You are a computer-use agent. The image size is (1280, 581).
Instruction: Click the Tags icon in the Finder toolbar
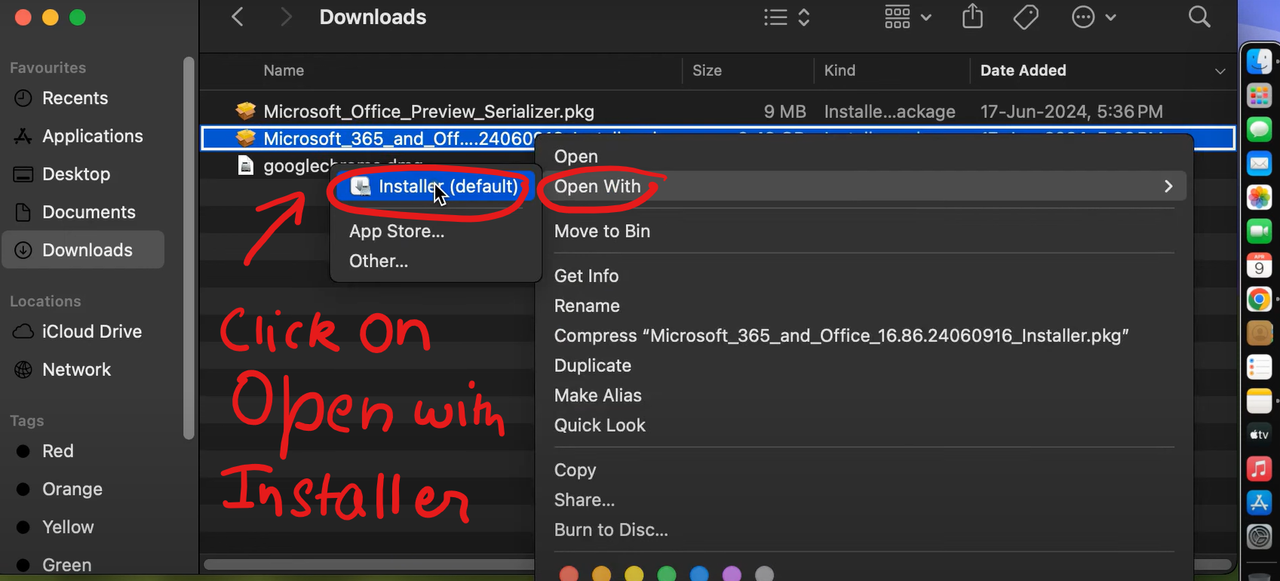click(1026, 17)
